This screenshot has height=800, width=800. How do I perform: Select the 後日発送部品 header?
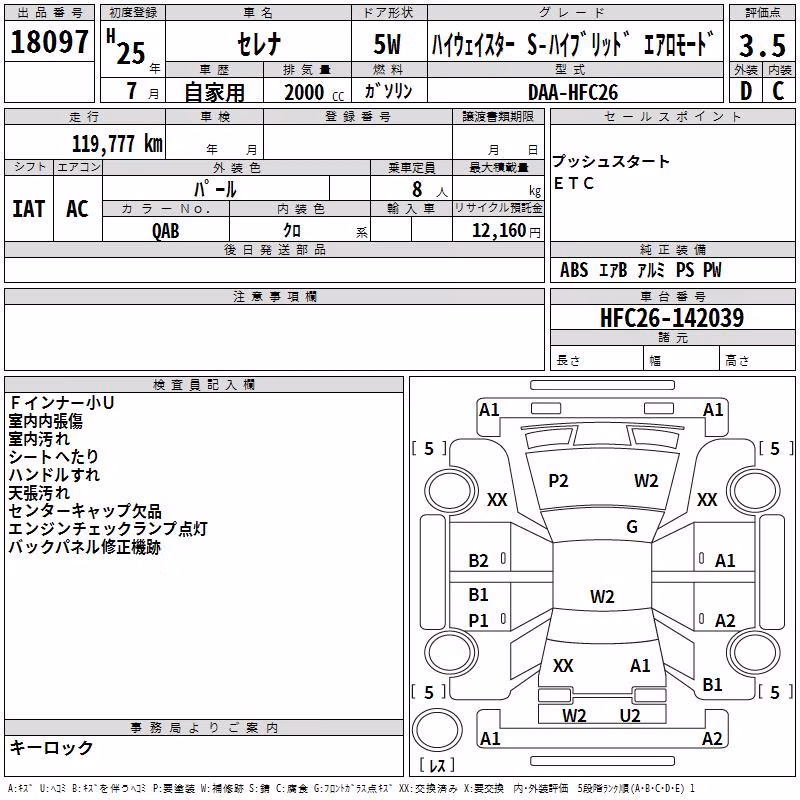274,249
